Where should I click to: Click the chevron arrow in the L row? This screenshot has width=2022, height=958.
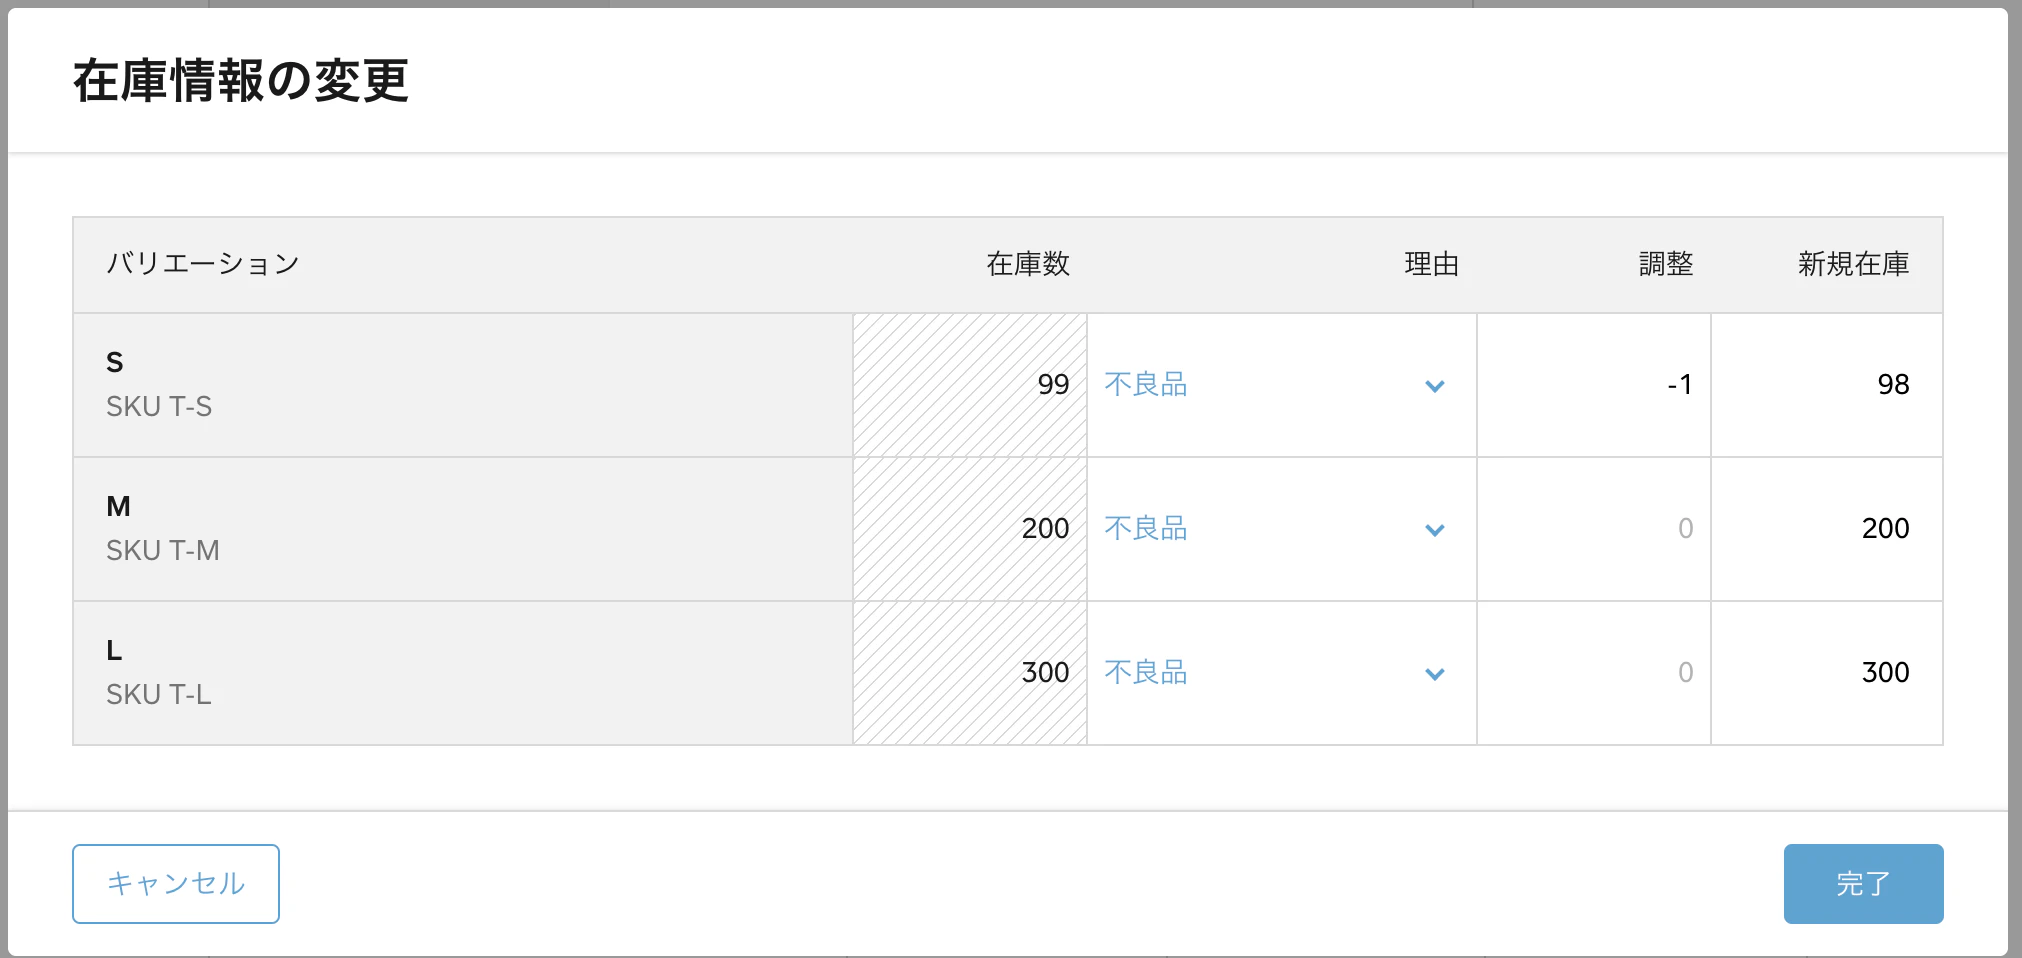tap(1435, 674)
